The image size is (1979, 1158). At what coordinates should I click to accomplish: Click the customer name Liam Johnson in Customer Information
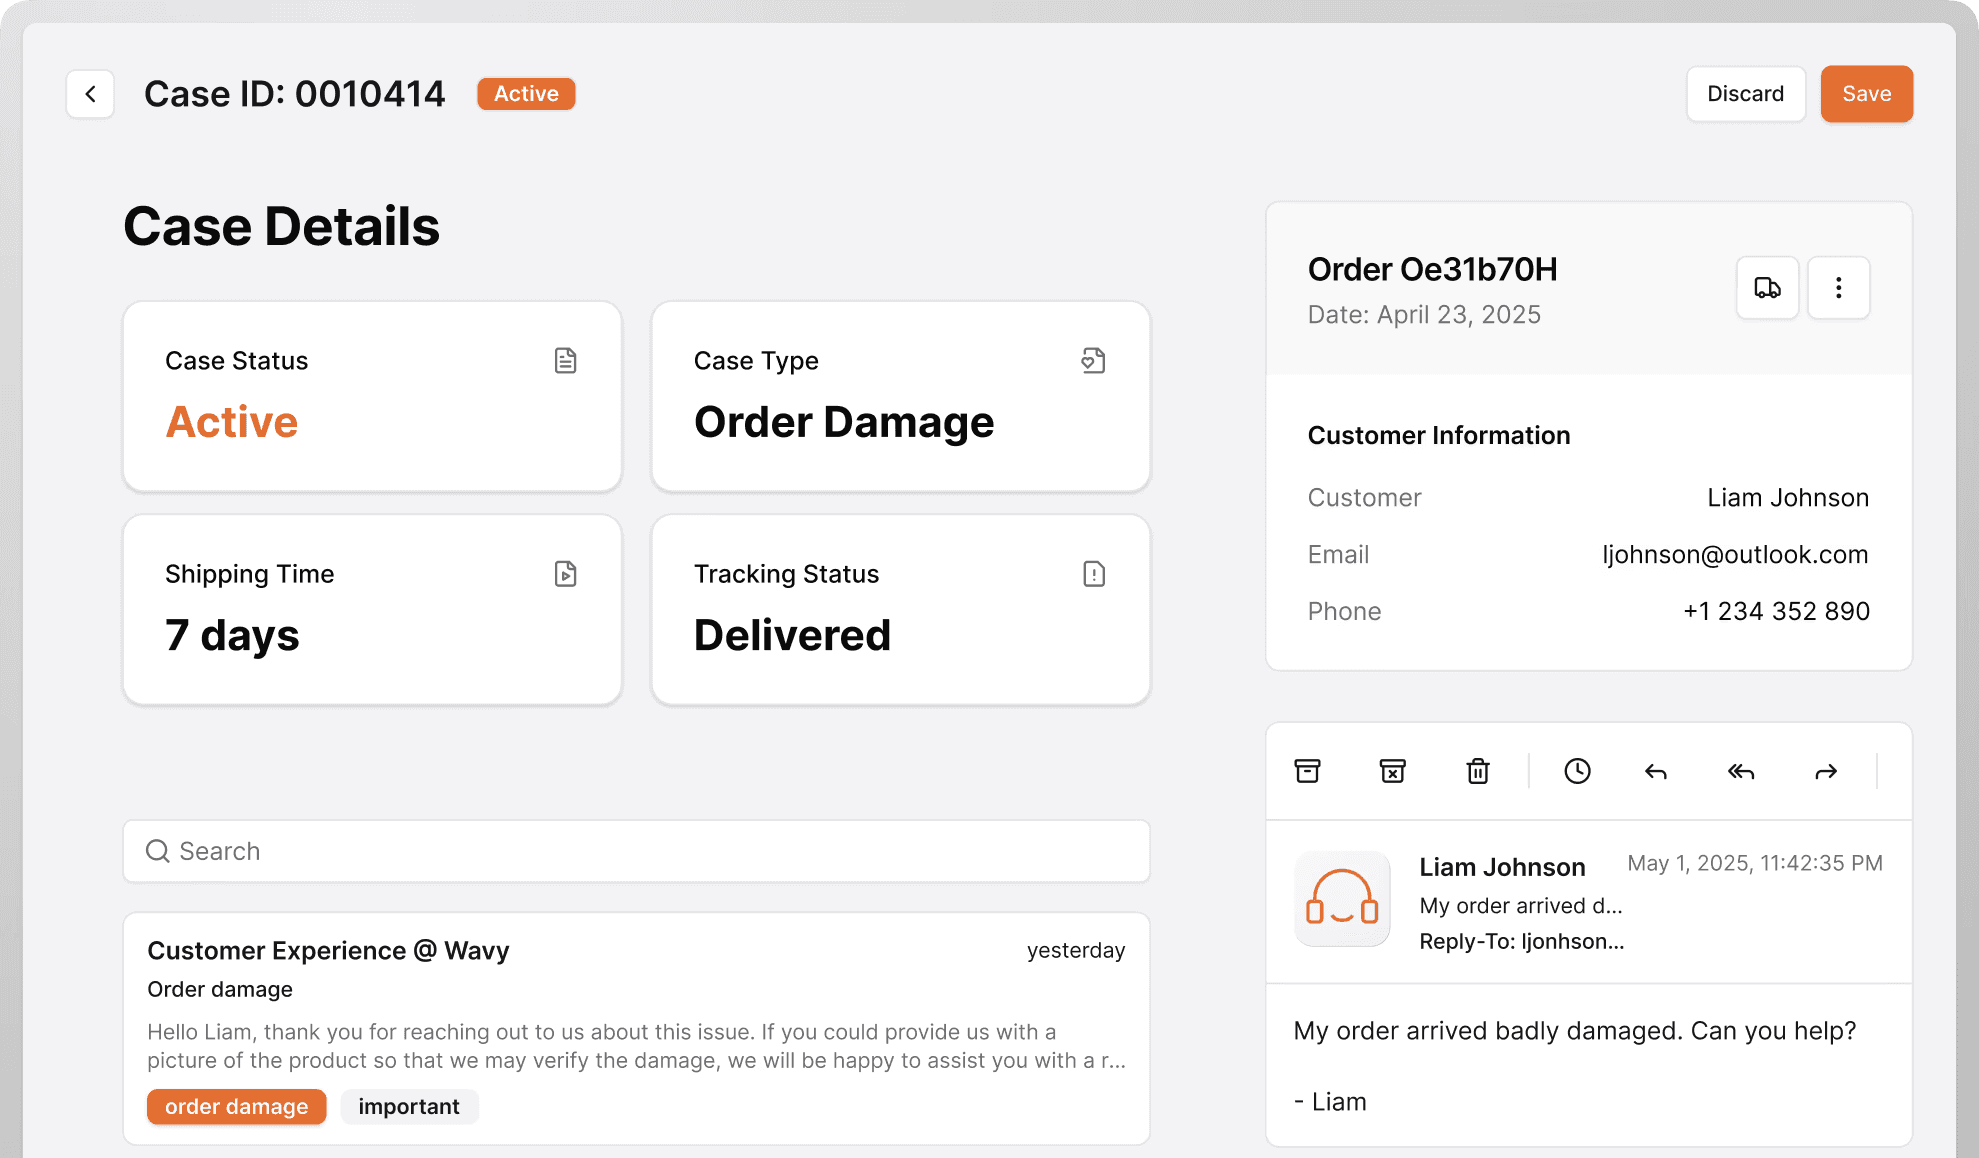point(1788,497)
